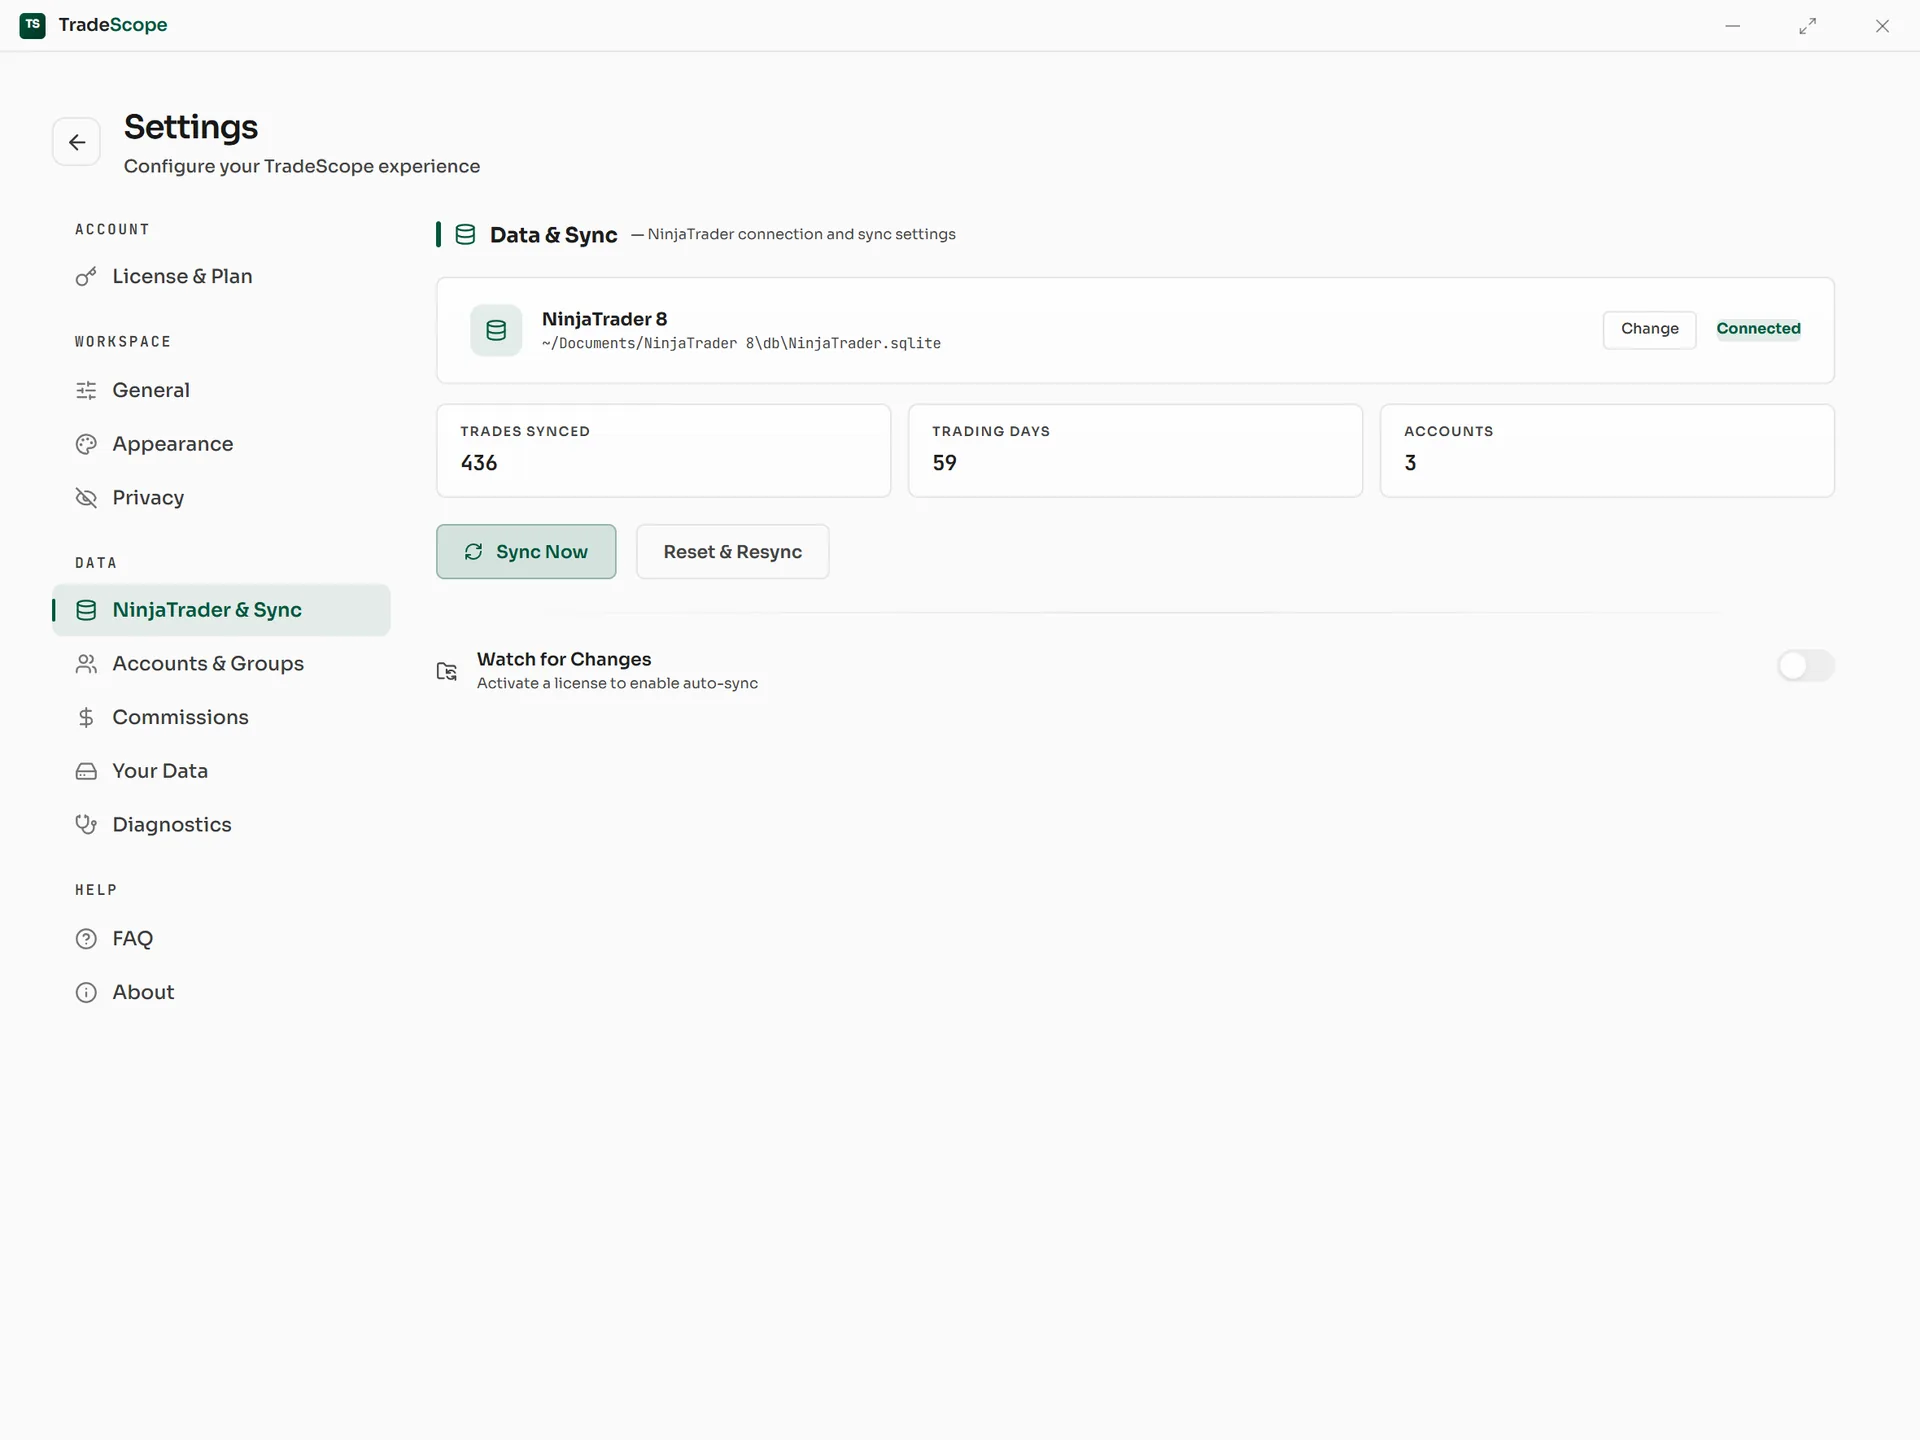The height and width of the screenshot is (1440, 1920).
Task: Minimize the TradeScope window
Action: (1733, 26)
